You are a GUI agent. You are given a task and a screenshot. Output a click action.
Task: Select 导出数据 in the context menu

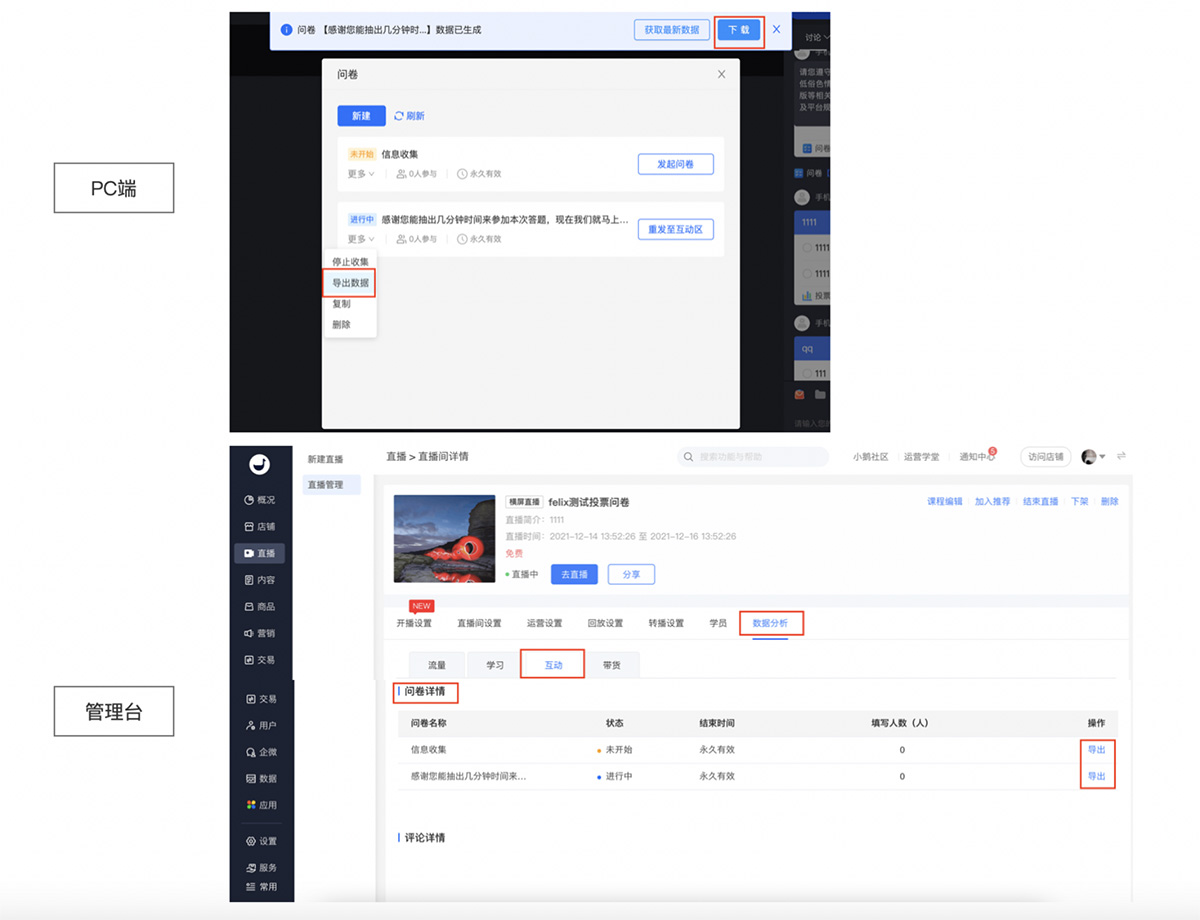pos(350,283)
